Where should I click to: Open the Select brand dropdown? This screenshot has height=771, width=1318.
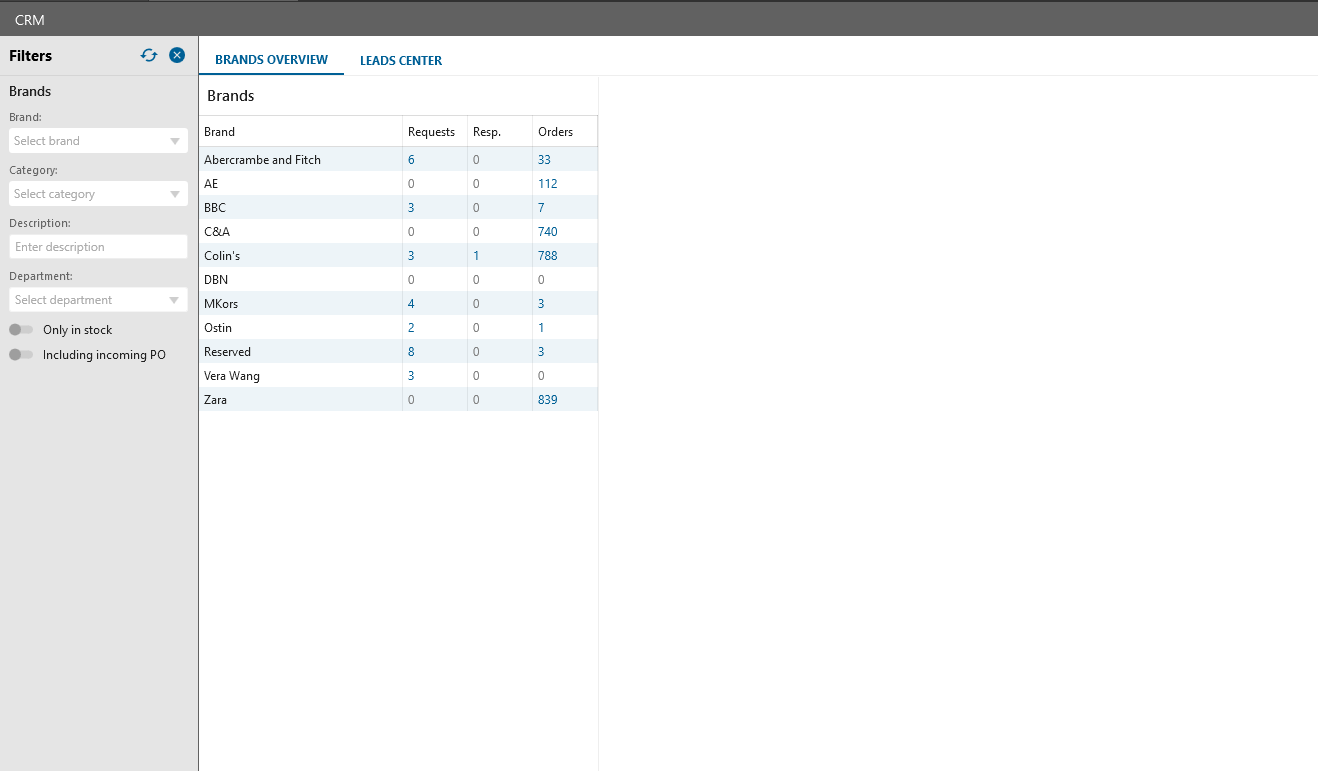[x=98, y=141]
